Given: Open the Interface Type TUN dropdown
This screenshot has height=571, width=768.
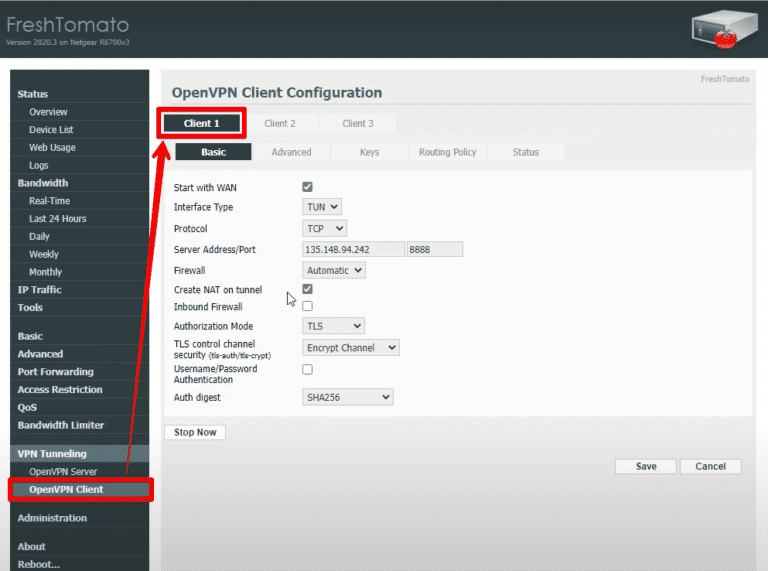Looking at the screenshot, I should [322, 207].
